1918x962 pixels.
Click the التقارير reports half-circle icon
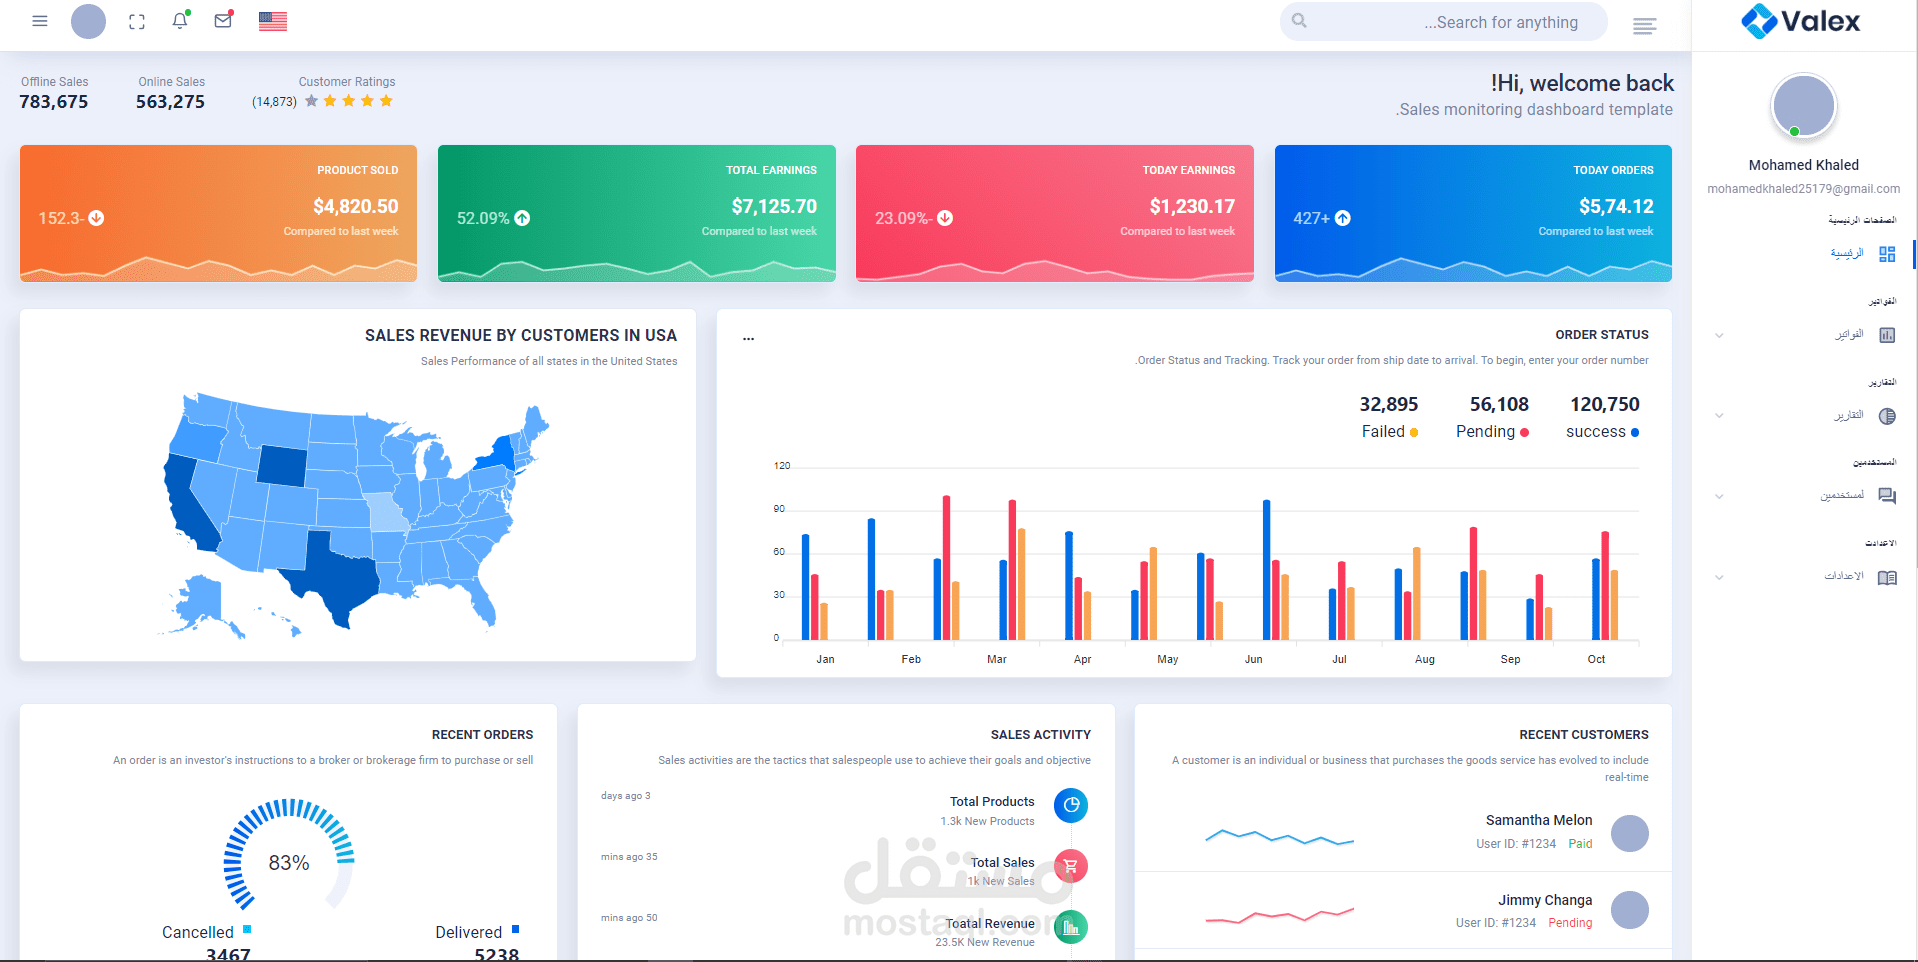tap(1887, 416)
